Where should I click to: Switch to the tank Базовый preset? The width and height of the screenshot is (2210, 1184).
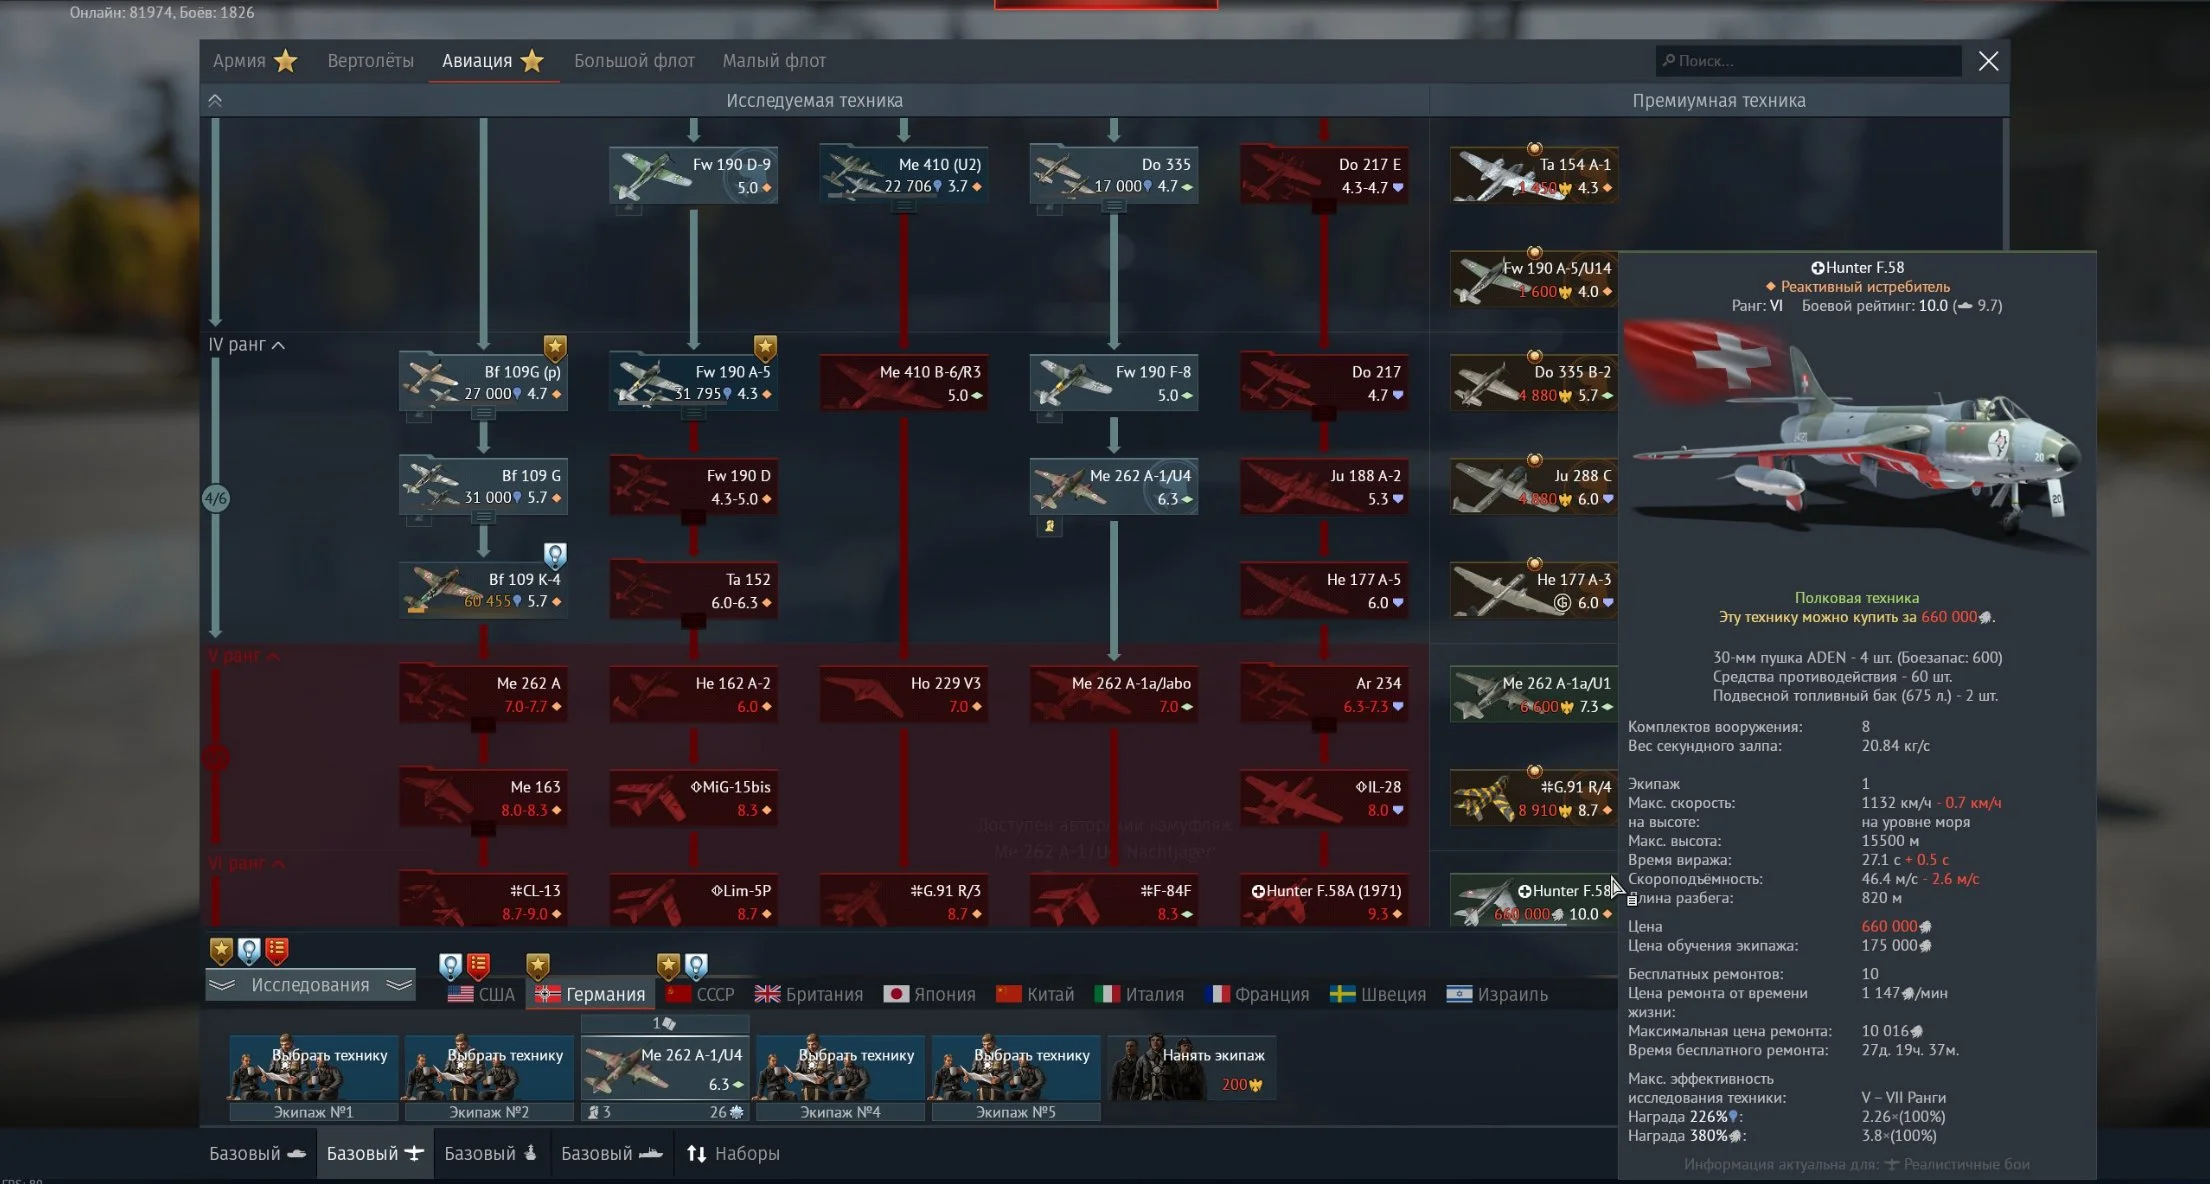click(257, 1154)
